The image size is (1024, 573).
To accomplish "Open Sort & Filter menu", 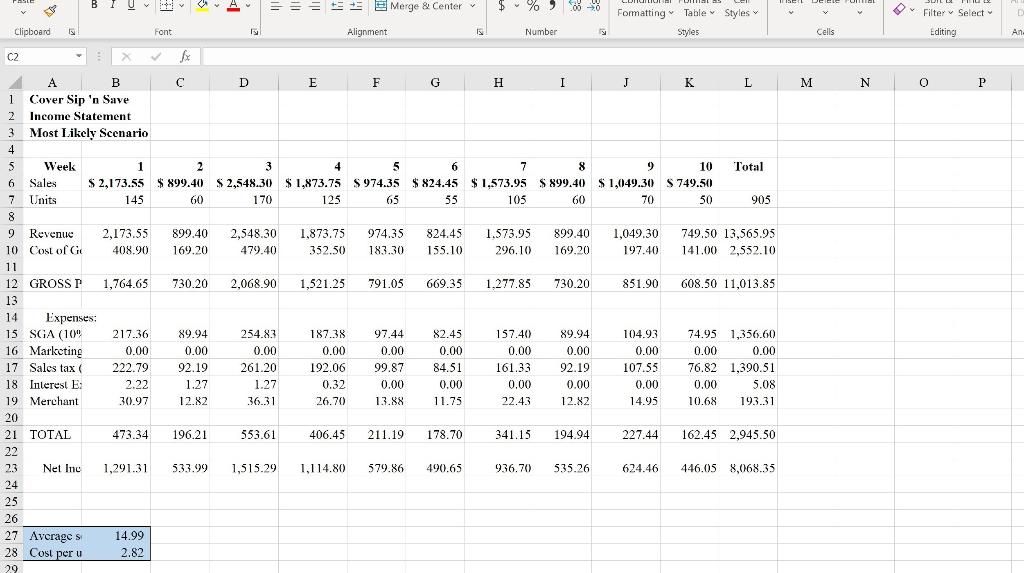I will point(938,9).
